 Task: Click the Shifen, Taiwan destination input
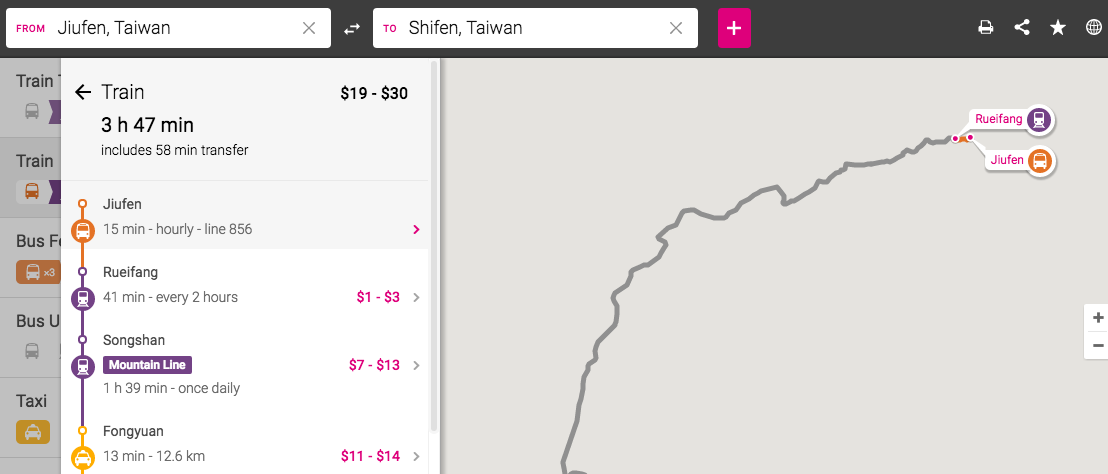530,29
